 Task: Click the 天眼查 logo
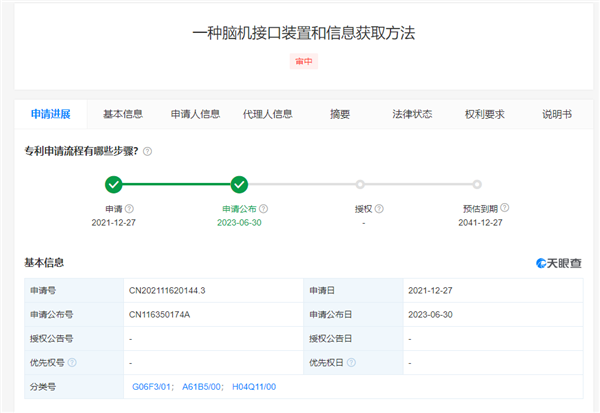click(560, 263)
